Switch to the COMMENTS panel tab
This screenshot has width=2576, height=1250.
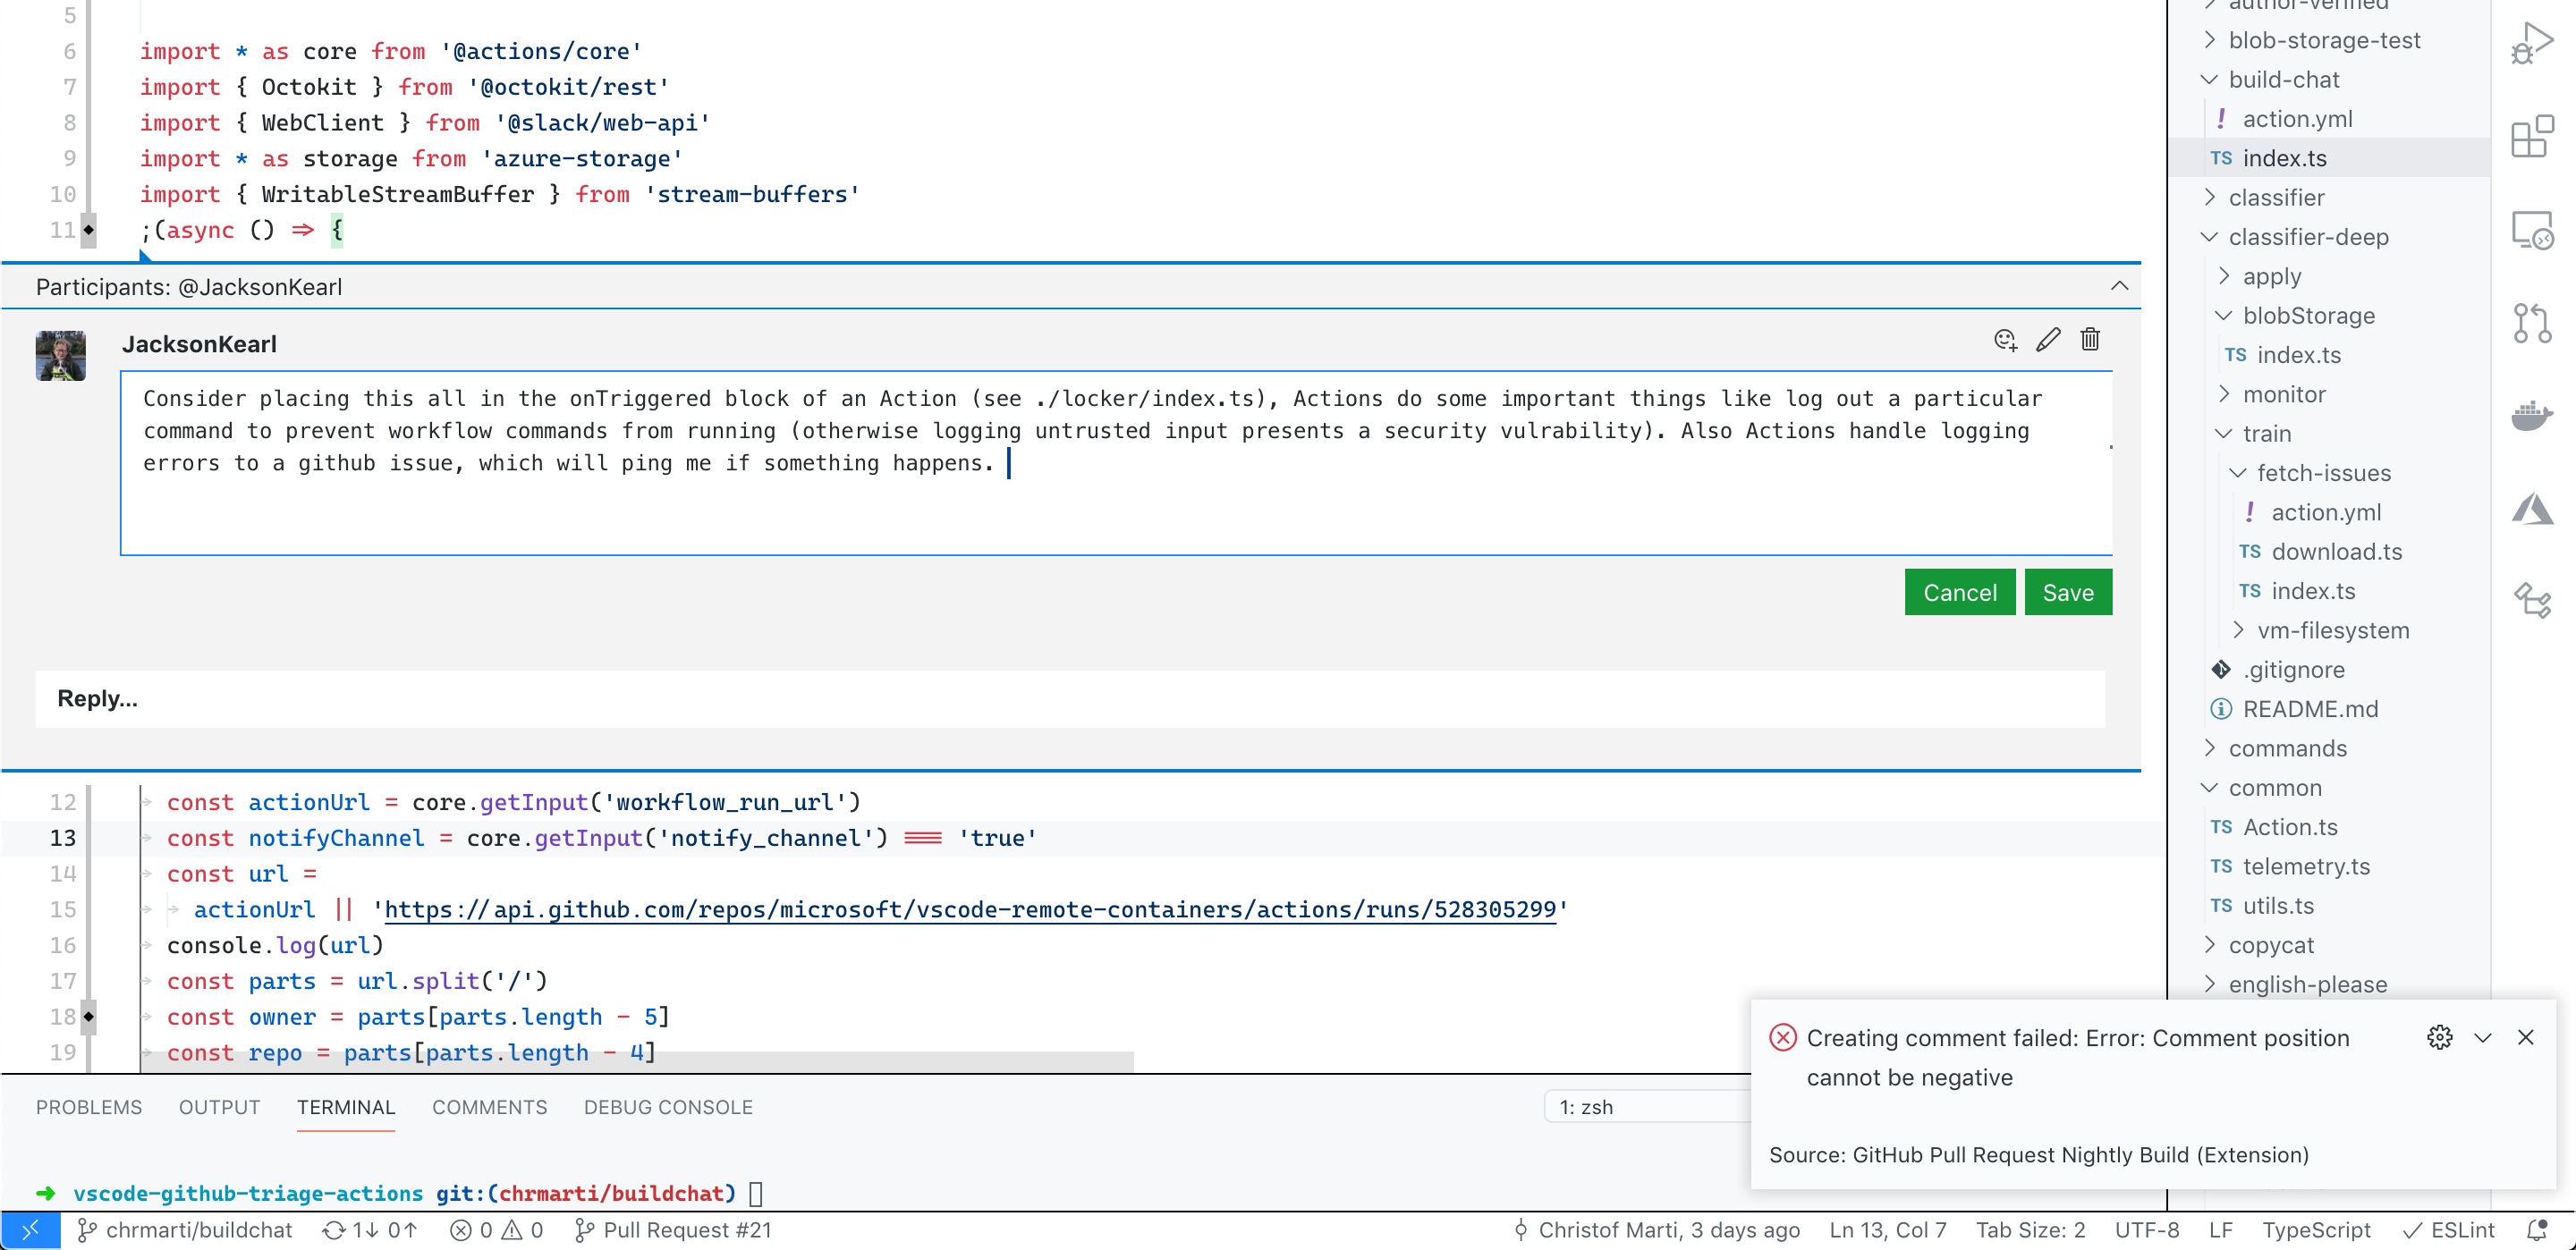[489, 1107]
